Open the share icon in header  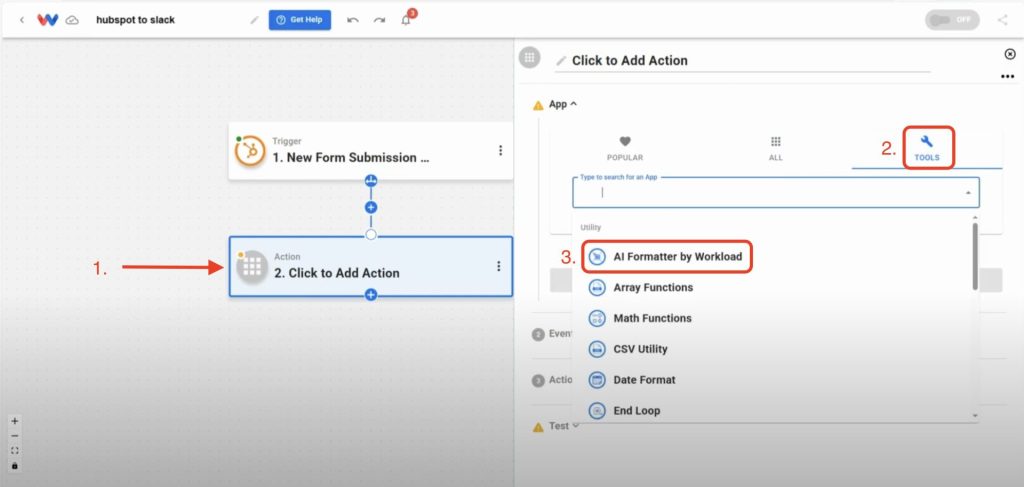click(1002, 20)
